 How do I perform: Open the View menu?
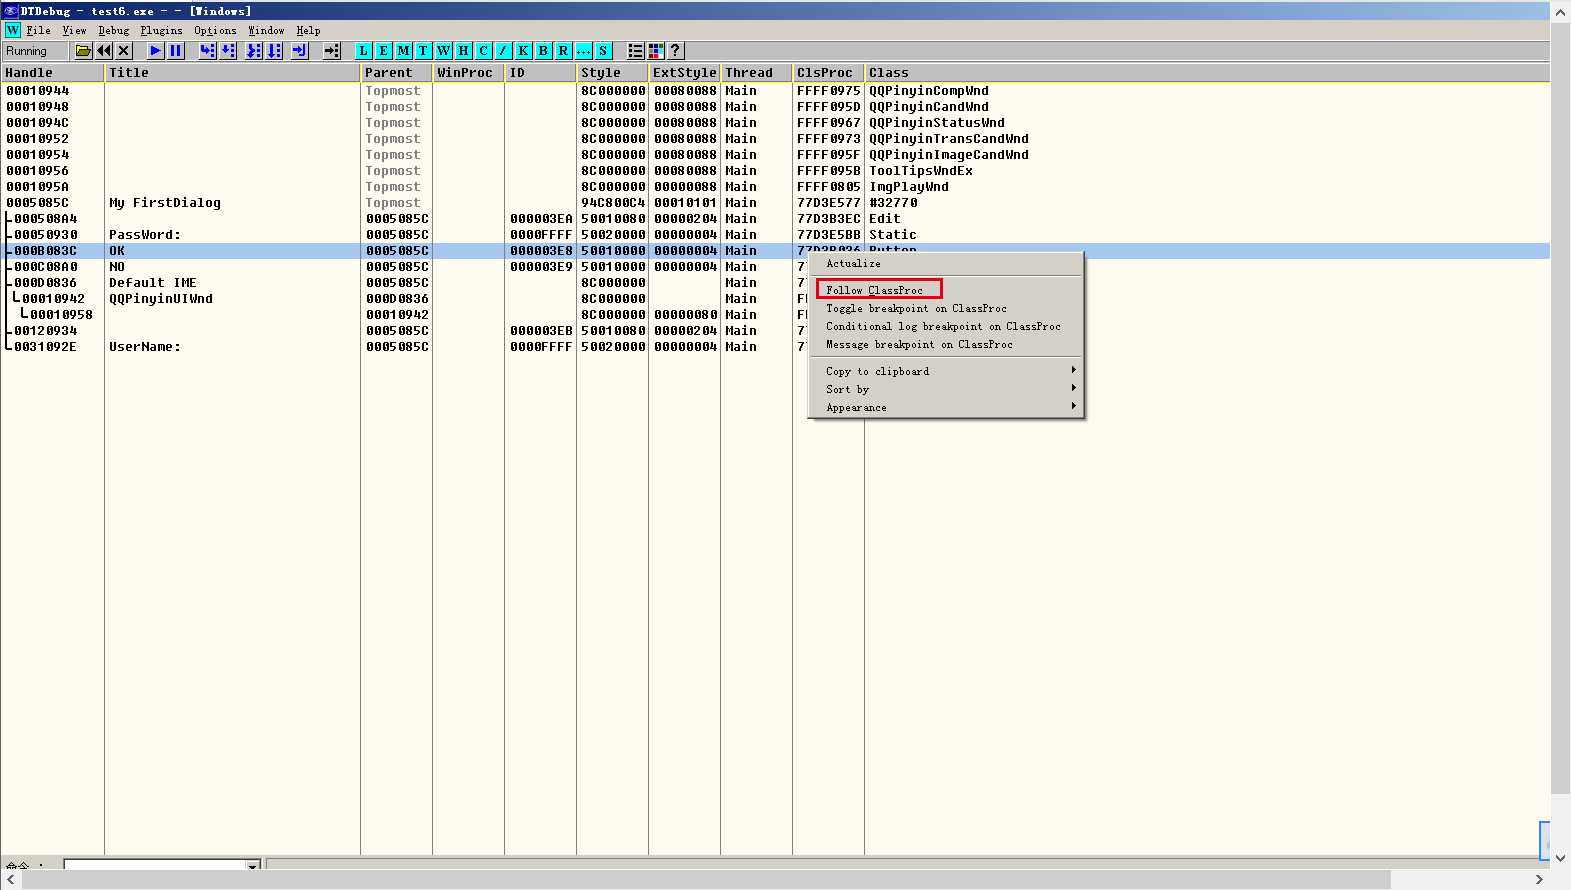(74, 30)
